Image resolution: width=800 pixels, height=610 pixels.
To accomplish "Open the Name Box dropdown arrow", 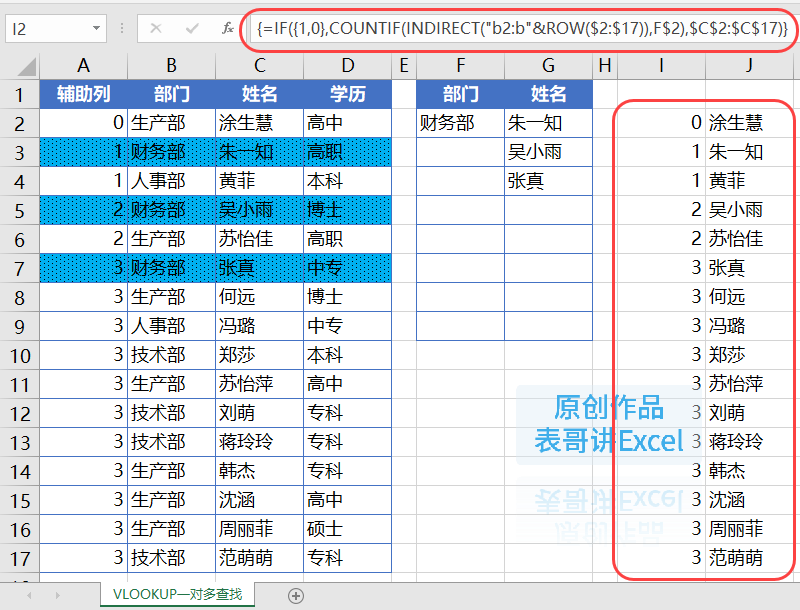I will [96, 28].
